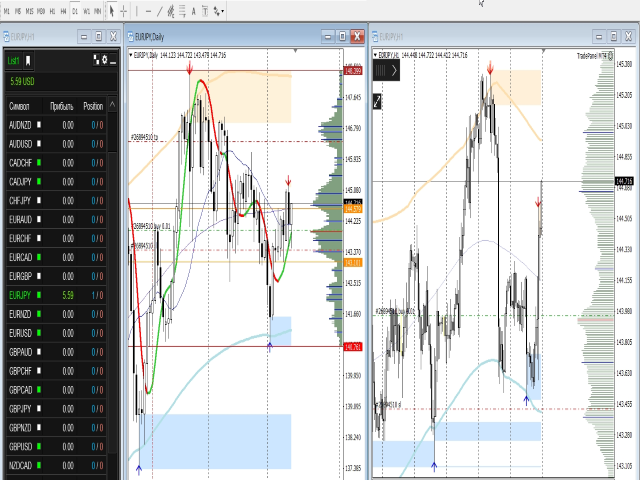Open the panel settings gear

pos(105,60)
